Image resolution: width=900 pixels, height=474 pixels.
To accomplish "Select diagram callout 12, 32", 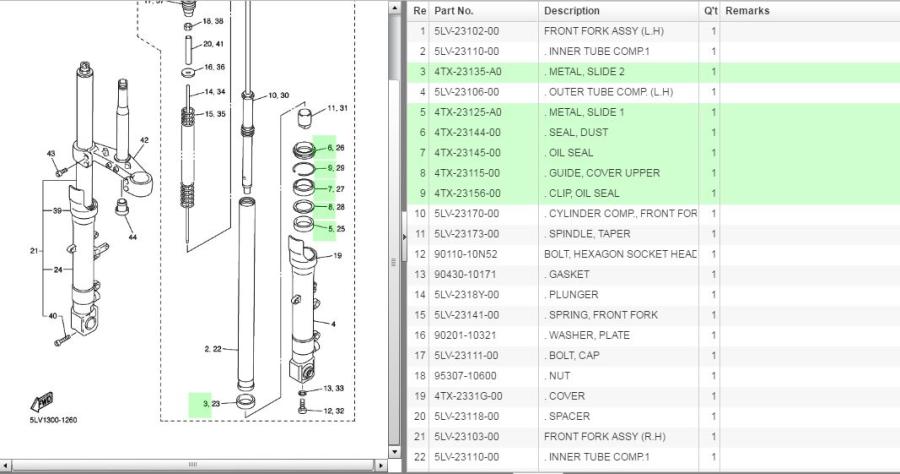I will [333, 411].
